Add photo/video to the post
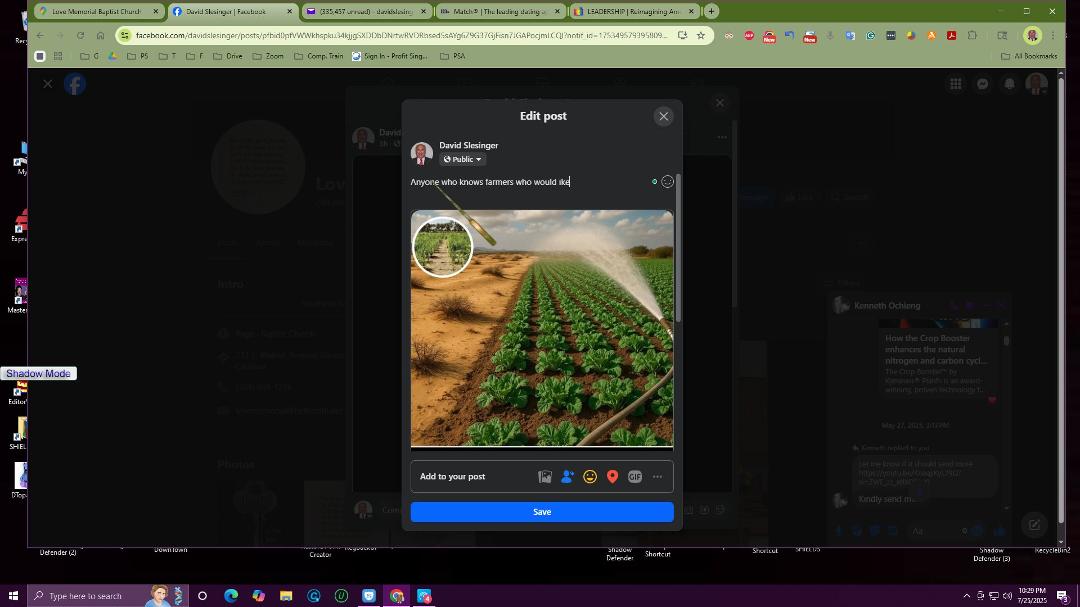This screenshot has width=1080, height=607. (545, 477)
